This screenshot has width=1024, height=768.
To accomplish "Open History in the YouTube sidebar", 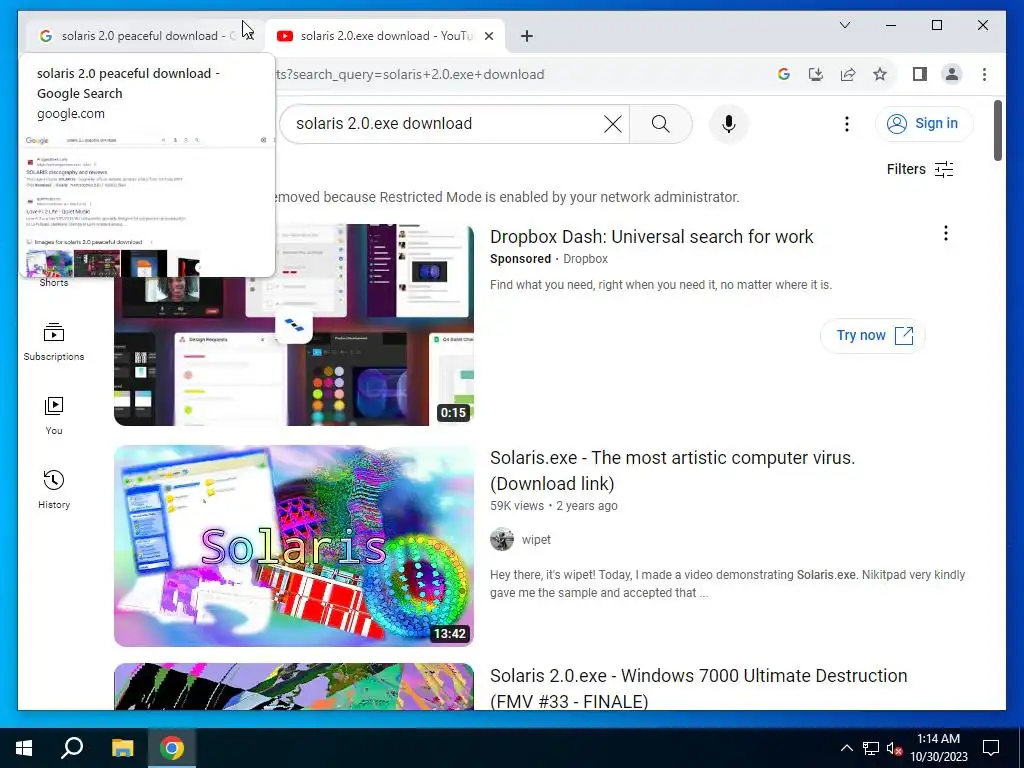I will (54, 489).
